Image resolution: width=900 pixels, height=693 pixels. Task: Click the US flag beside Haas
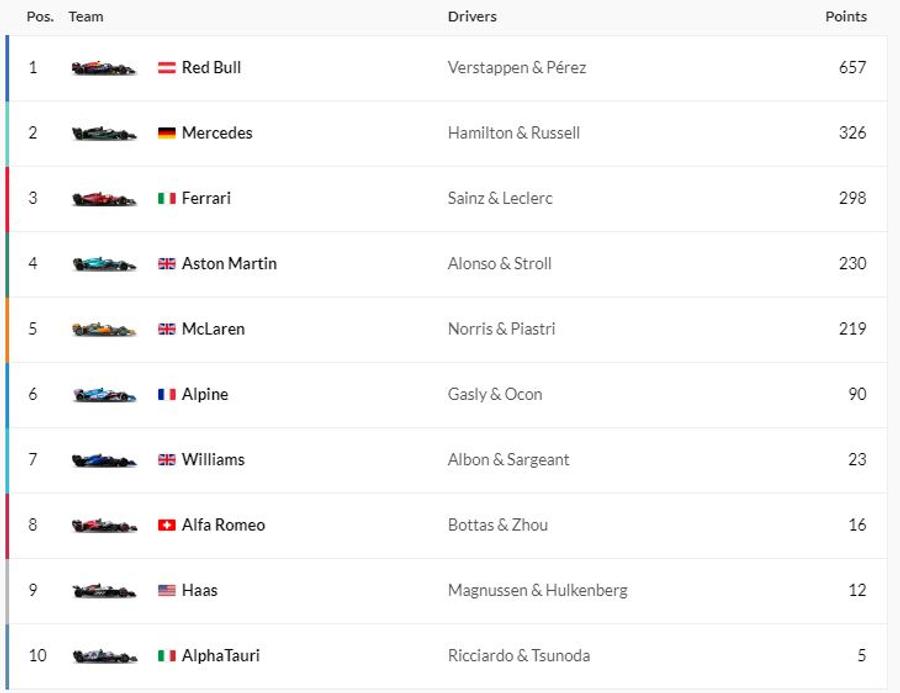(x=166, y=590)
